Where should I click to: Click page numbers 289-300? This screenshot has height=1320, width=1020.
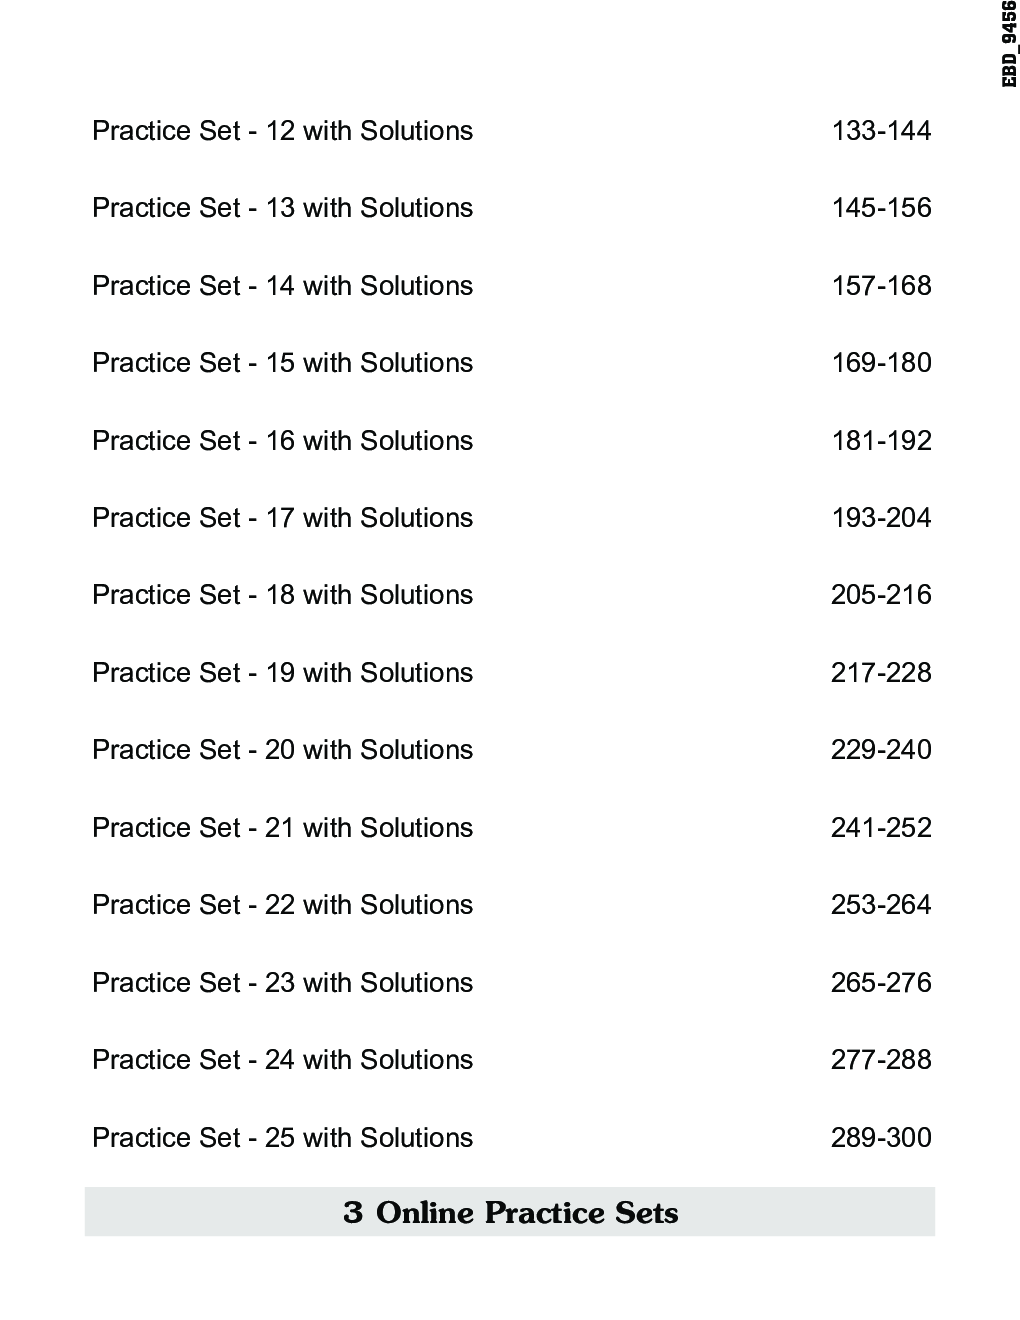coord(881,1138)
